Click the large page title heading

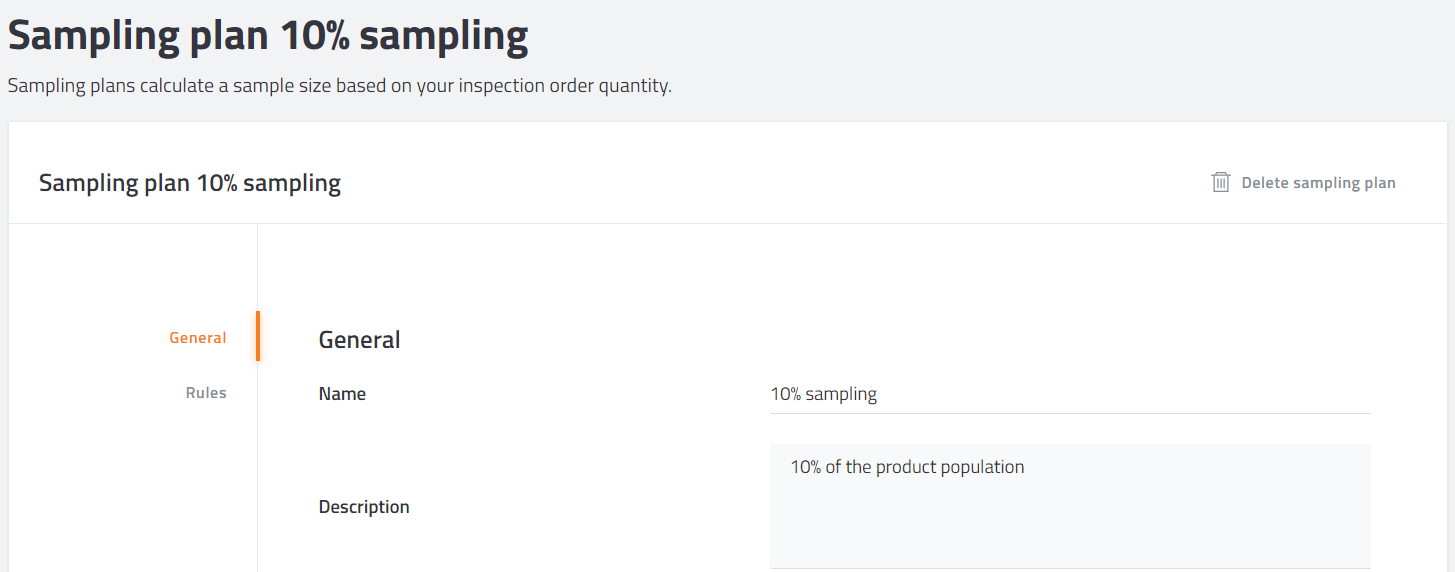268,36
